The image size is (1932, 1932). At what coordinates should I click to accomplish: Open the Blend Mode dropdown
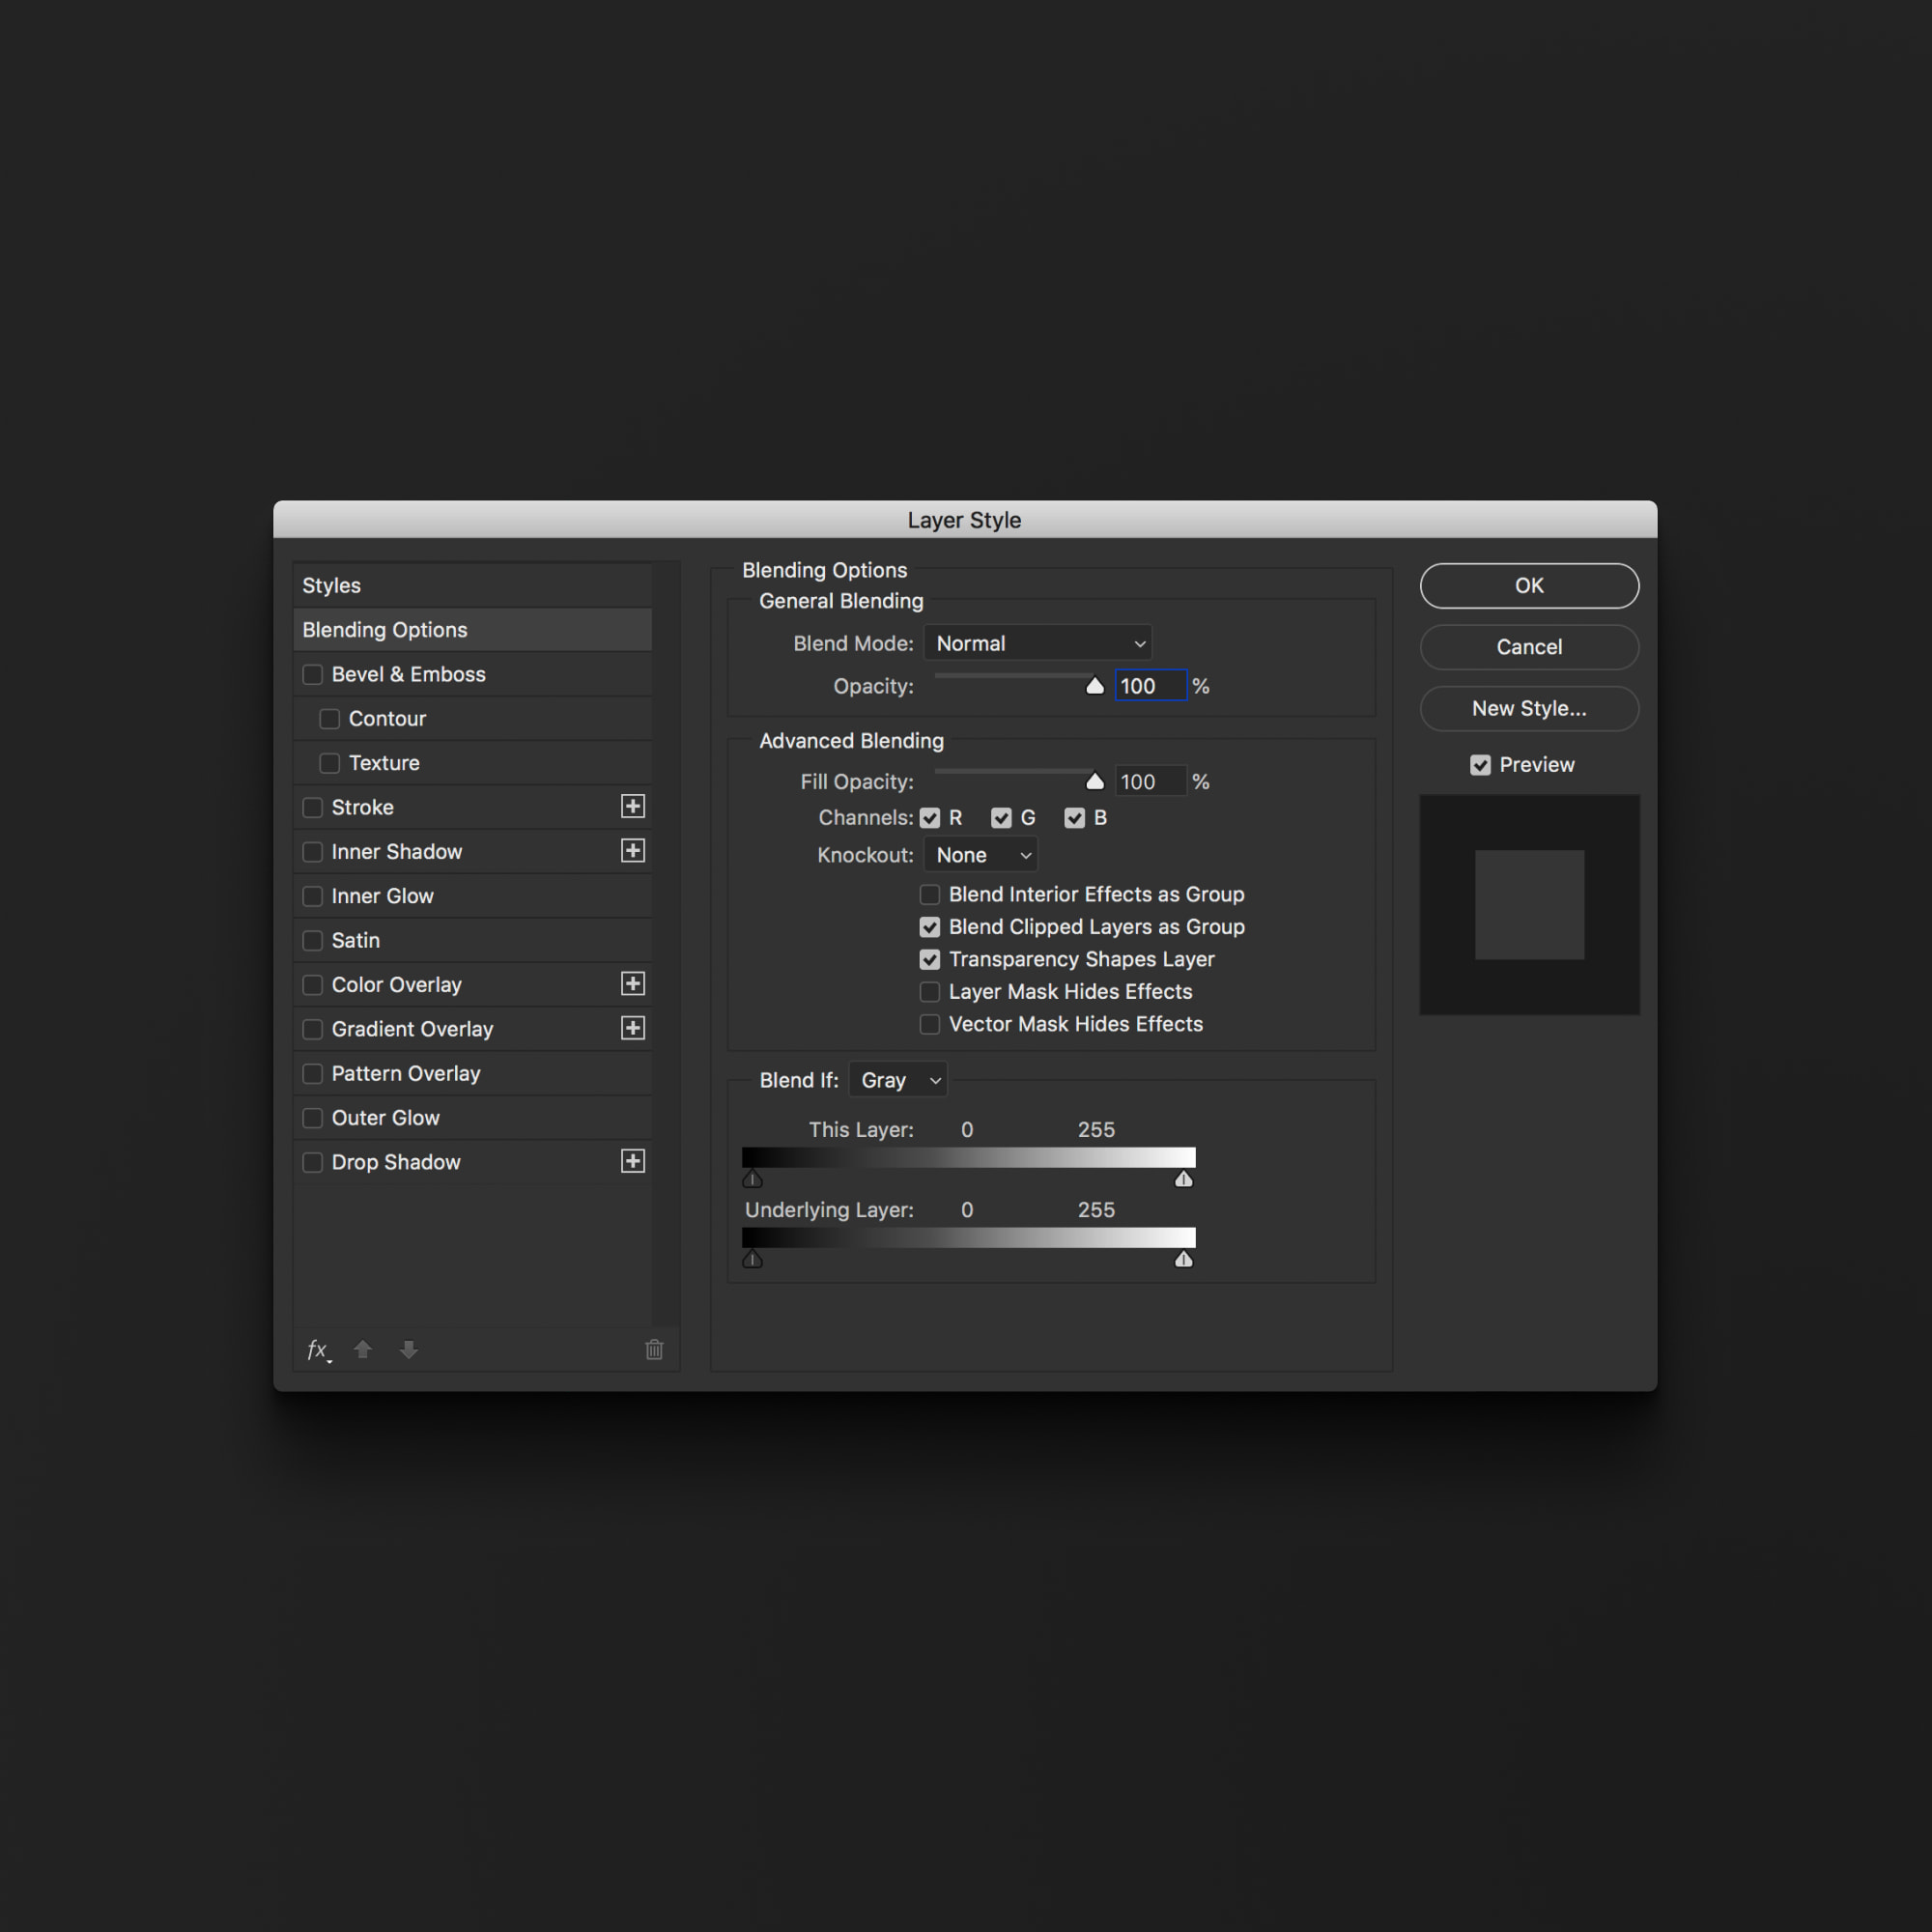point(1038,644)
